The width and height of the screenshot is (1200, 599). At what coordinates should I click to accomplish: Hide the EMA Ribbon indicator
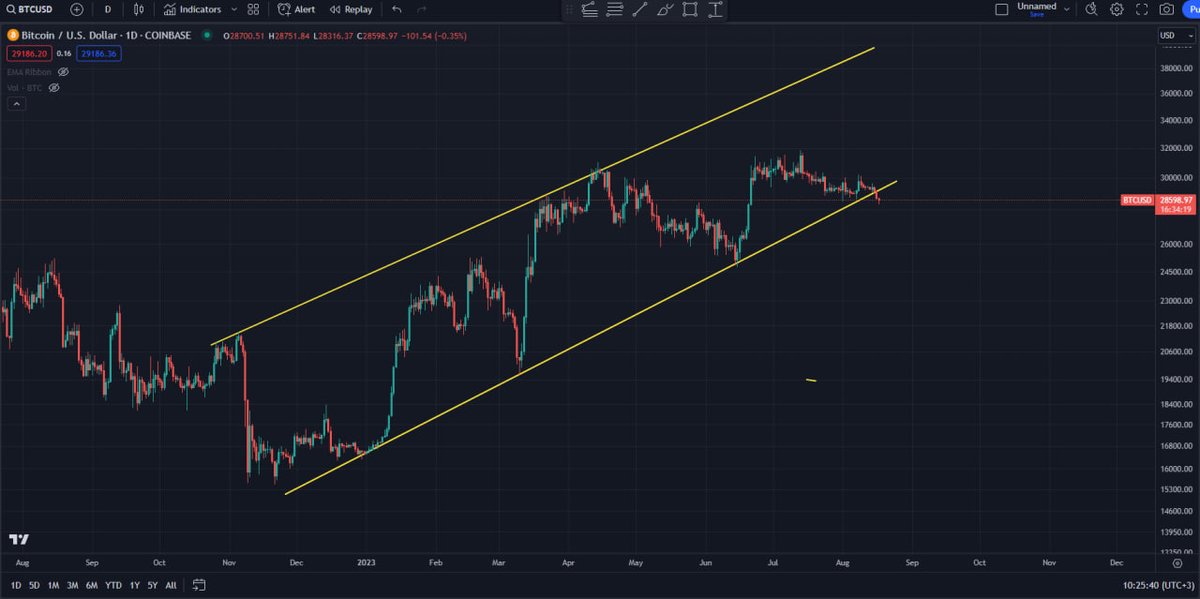click(x=63, y=71)
